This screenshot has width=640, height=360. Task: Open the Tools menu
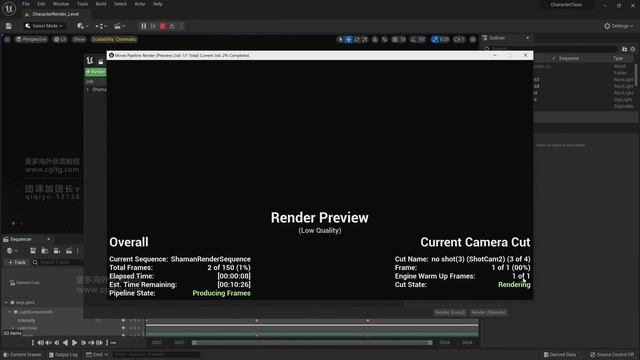coord(82,4)
